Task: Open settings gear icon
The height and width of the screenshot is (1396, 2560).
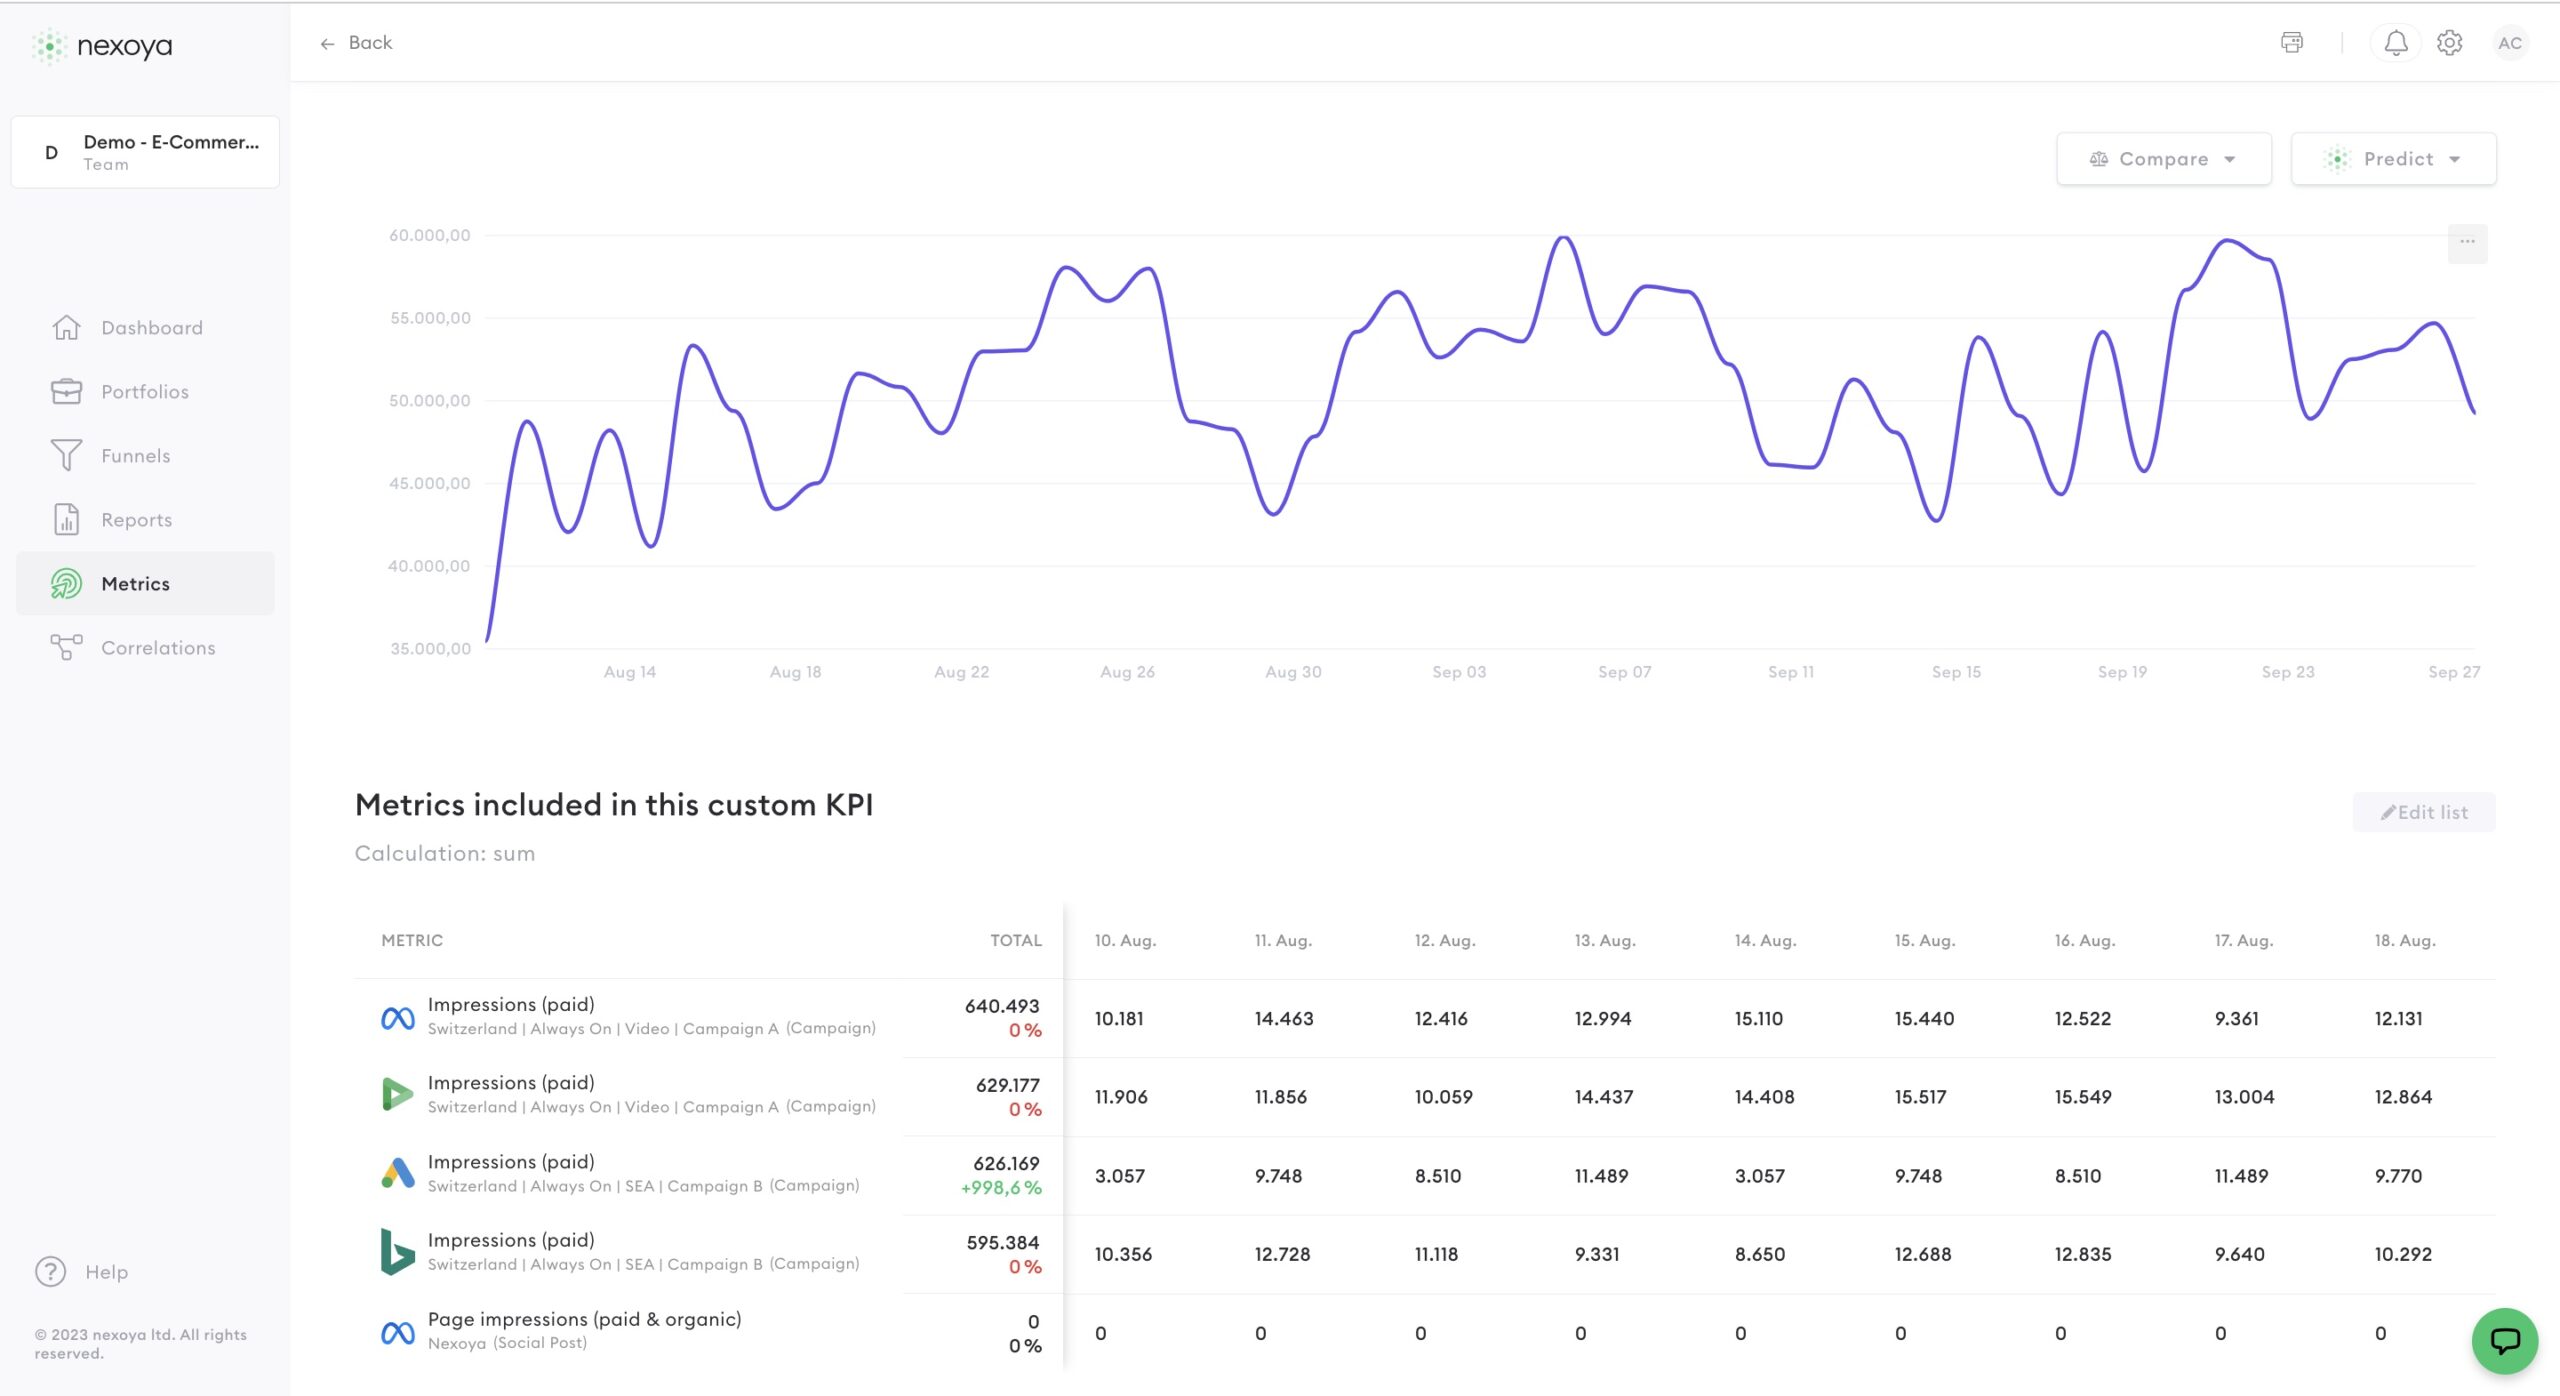Action: coord(2449,42)
